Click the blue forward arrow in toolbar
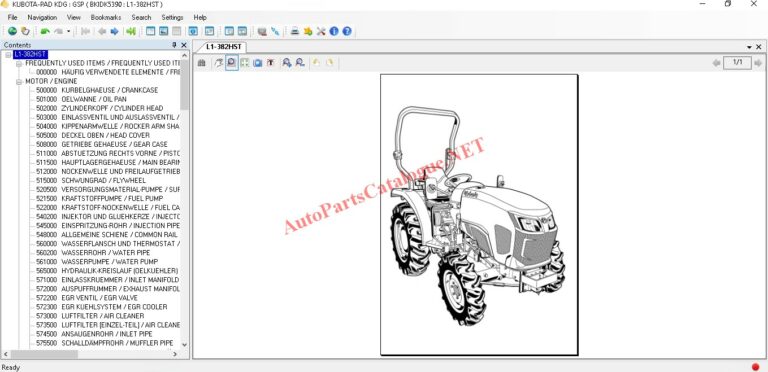Screen dimensions: 768x372 click(114, 31)
